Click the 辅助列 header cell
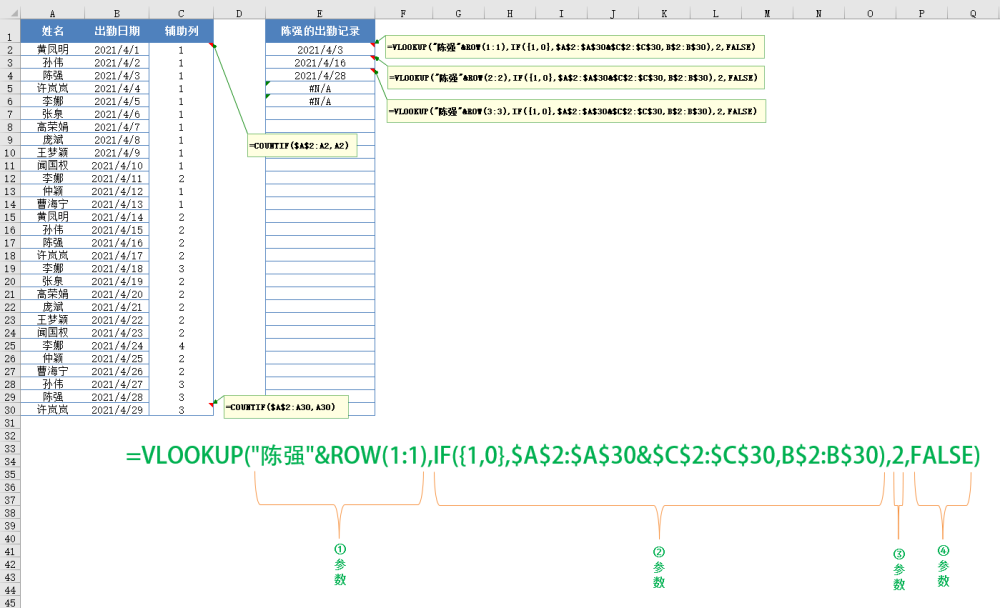The image size is (1000, 608). (x=181, y=31)
